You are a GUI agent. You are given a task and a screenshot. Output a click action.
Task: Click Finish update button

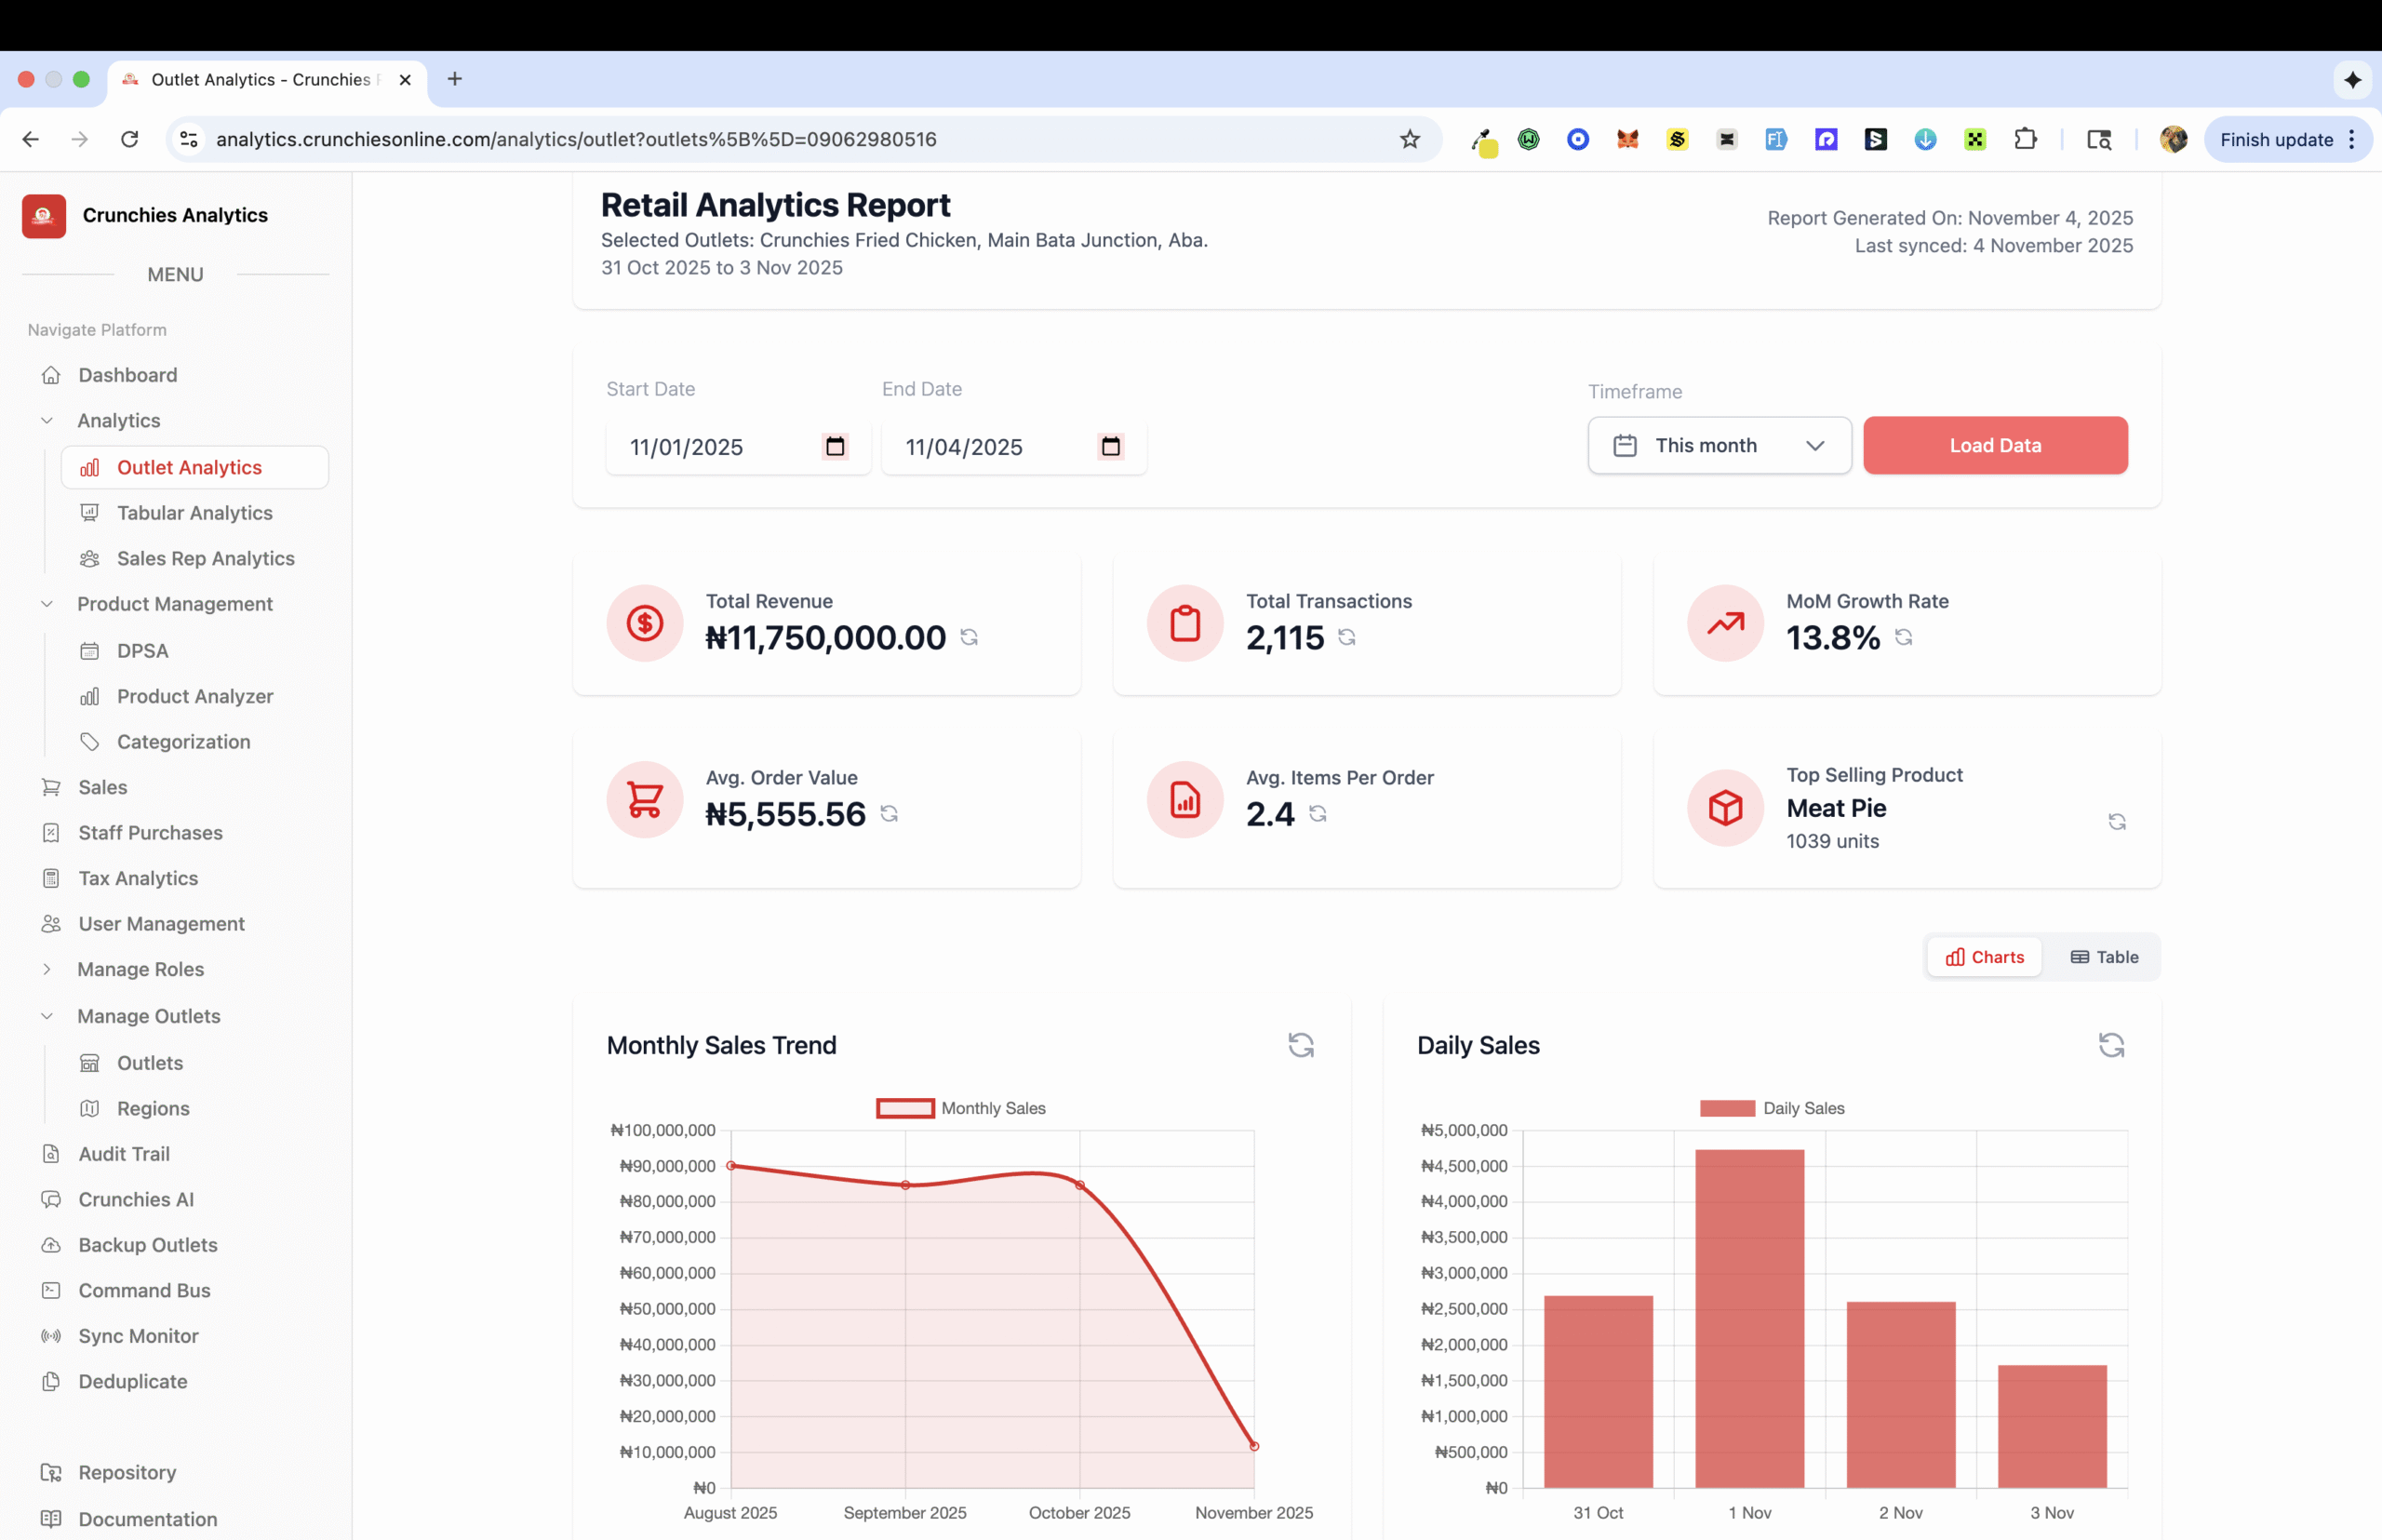(x=2276, y=139)
